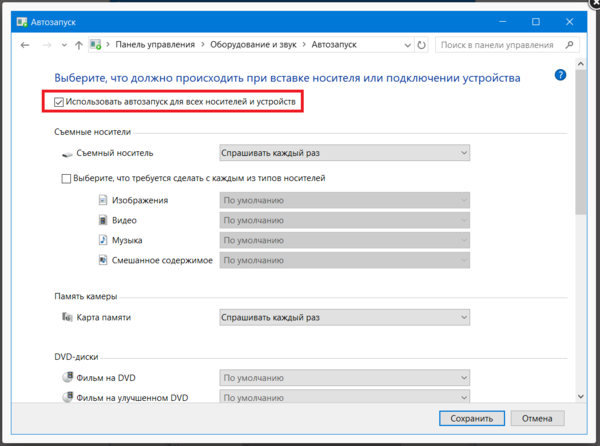Click the Видео film icon
The image size is (600, 446).
[x=103, y=220]
